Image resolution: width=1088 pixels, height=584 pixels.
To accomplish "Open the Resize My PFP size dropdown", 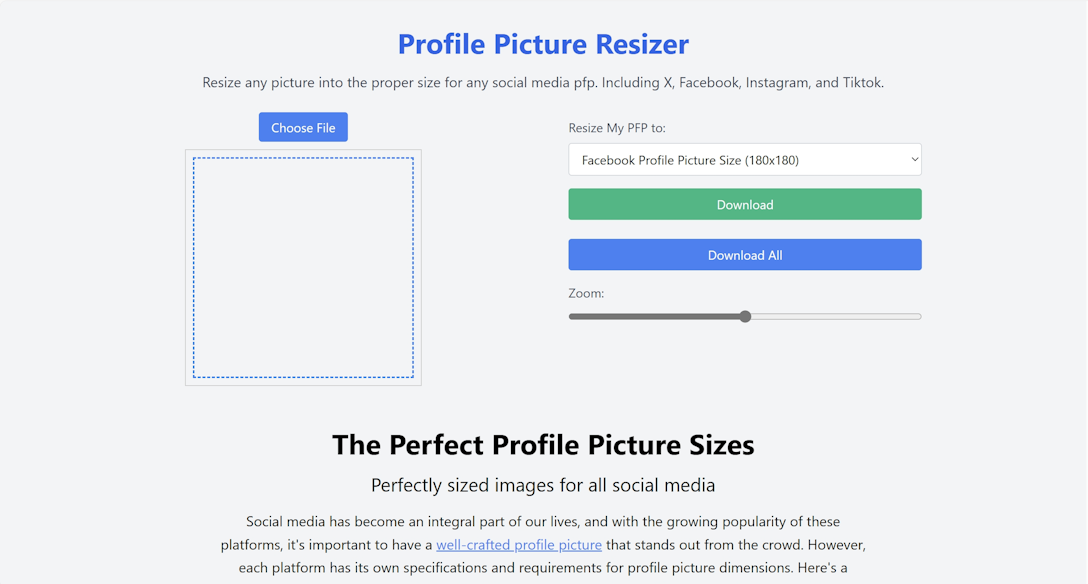I will pos(744,159).
